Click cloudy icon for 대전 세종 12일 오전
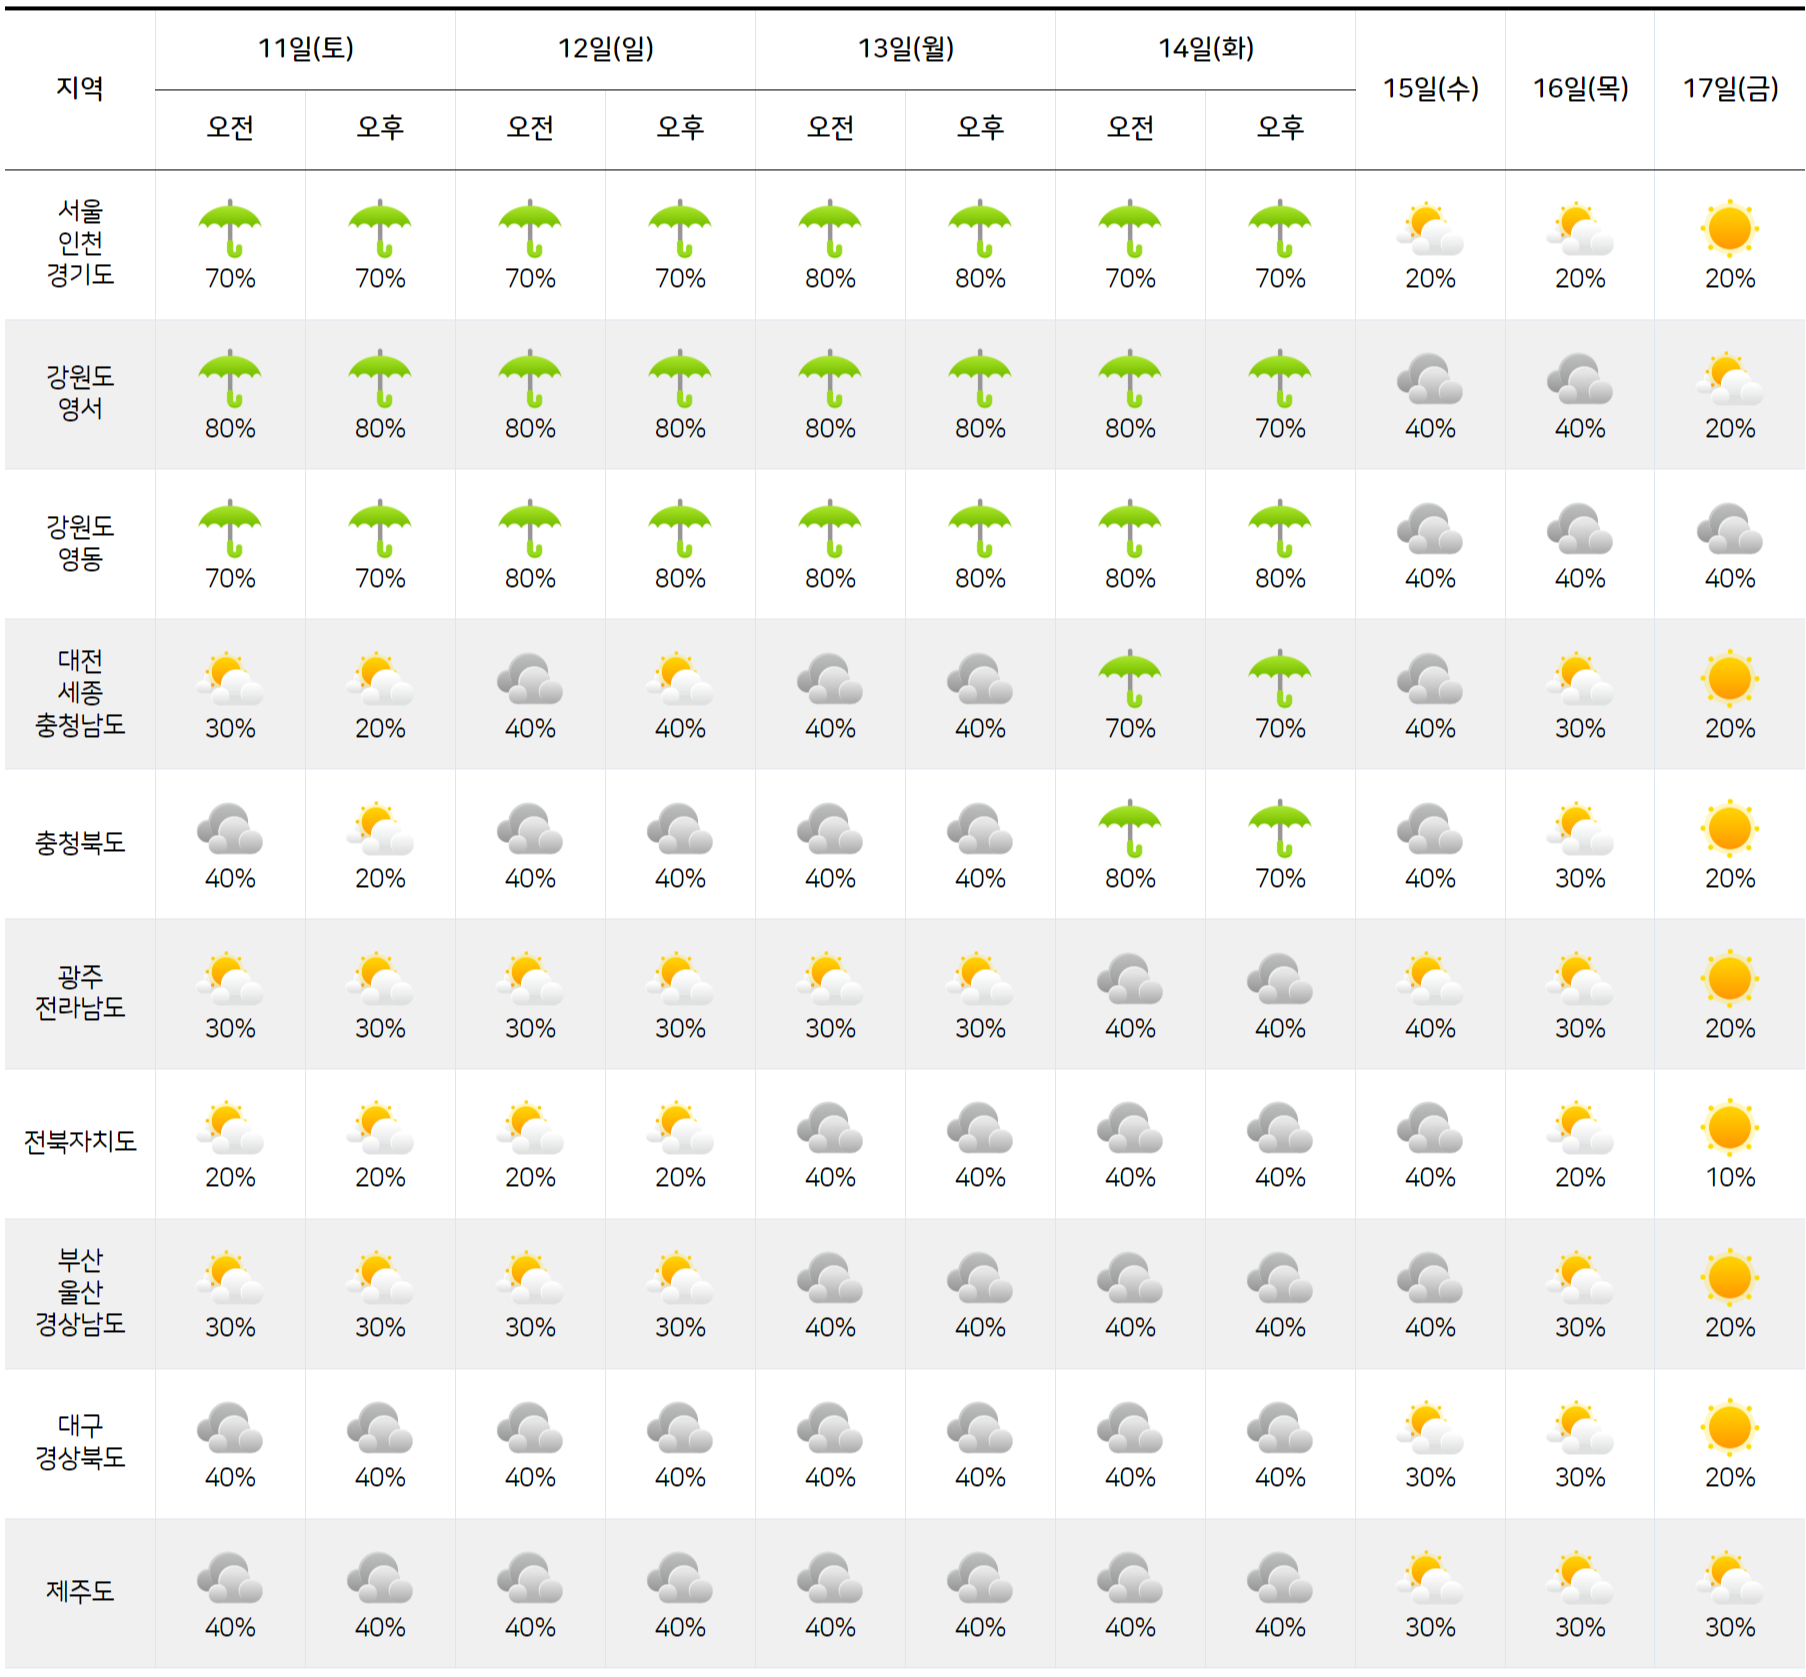 530,679
